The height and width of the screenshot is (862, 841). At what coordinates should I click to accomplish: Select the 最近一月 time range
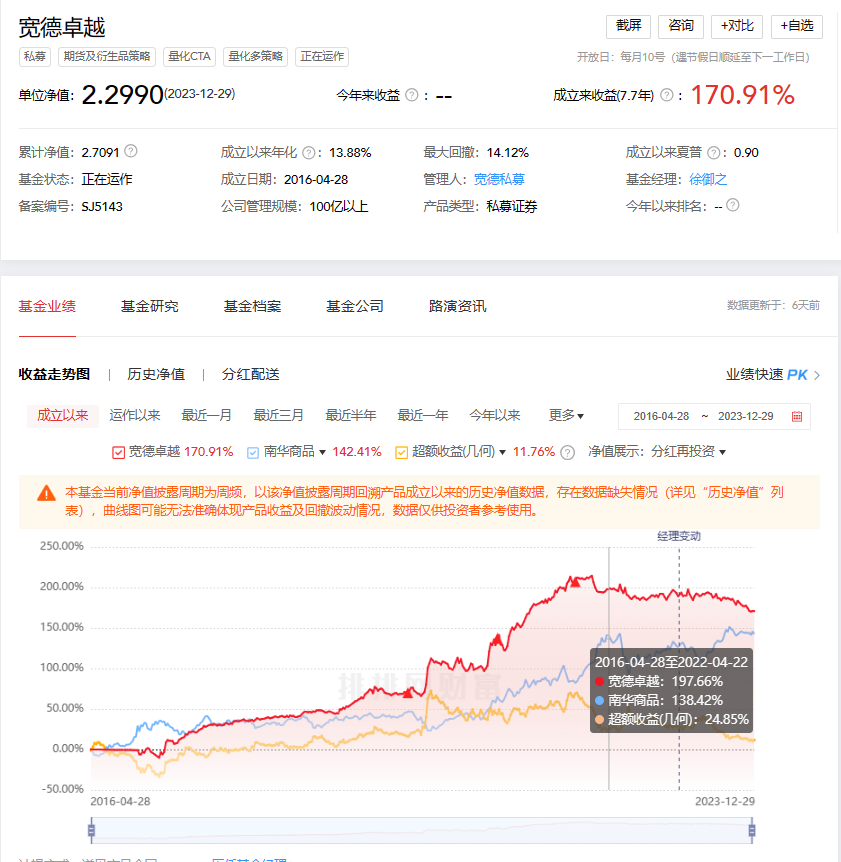point(207,416)
